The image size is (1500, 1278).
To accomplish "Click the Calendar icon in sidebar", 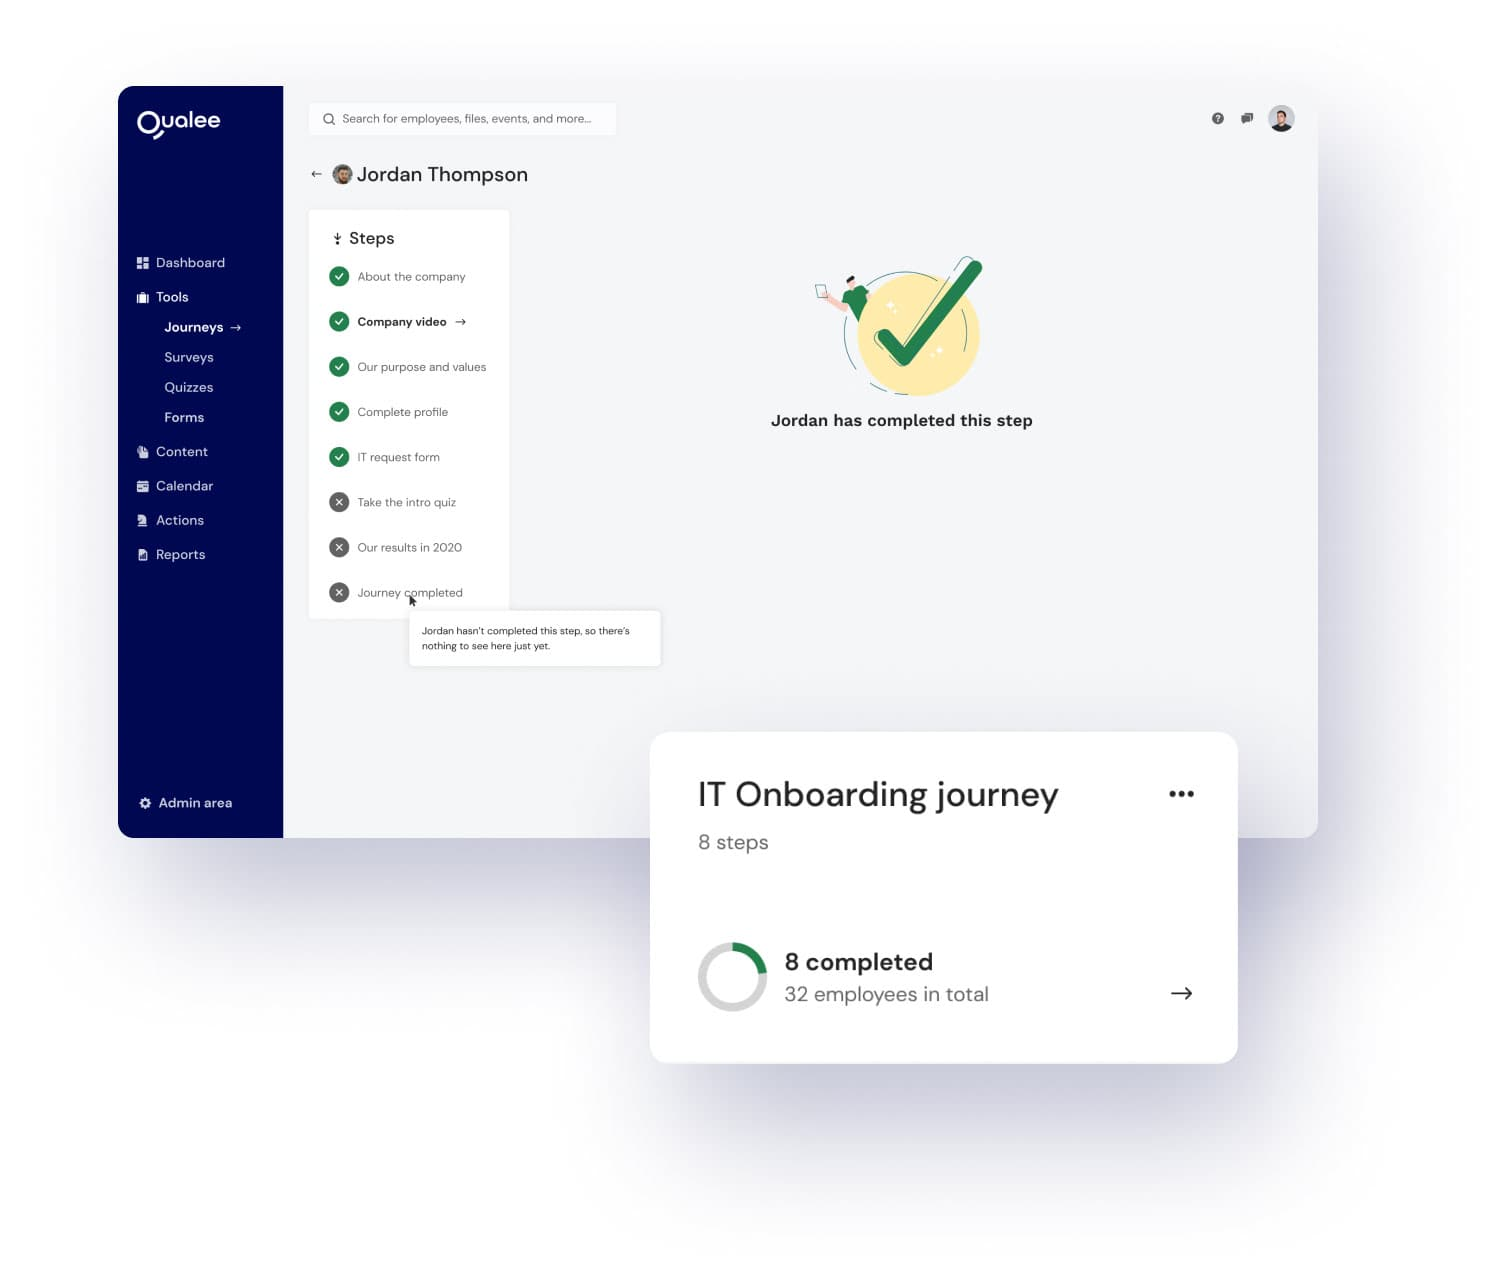I will pyautogui.click(x=142, y=486).
